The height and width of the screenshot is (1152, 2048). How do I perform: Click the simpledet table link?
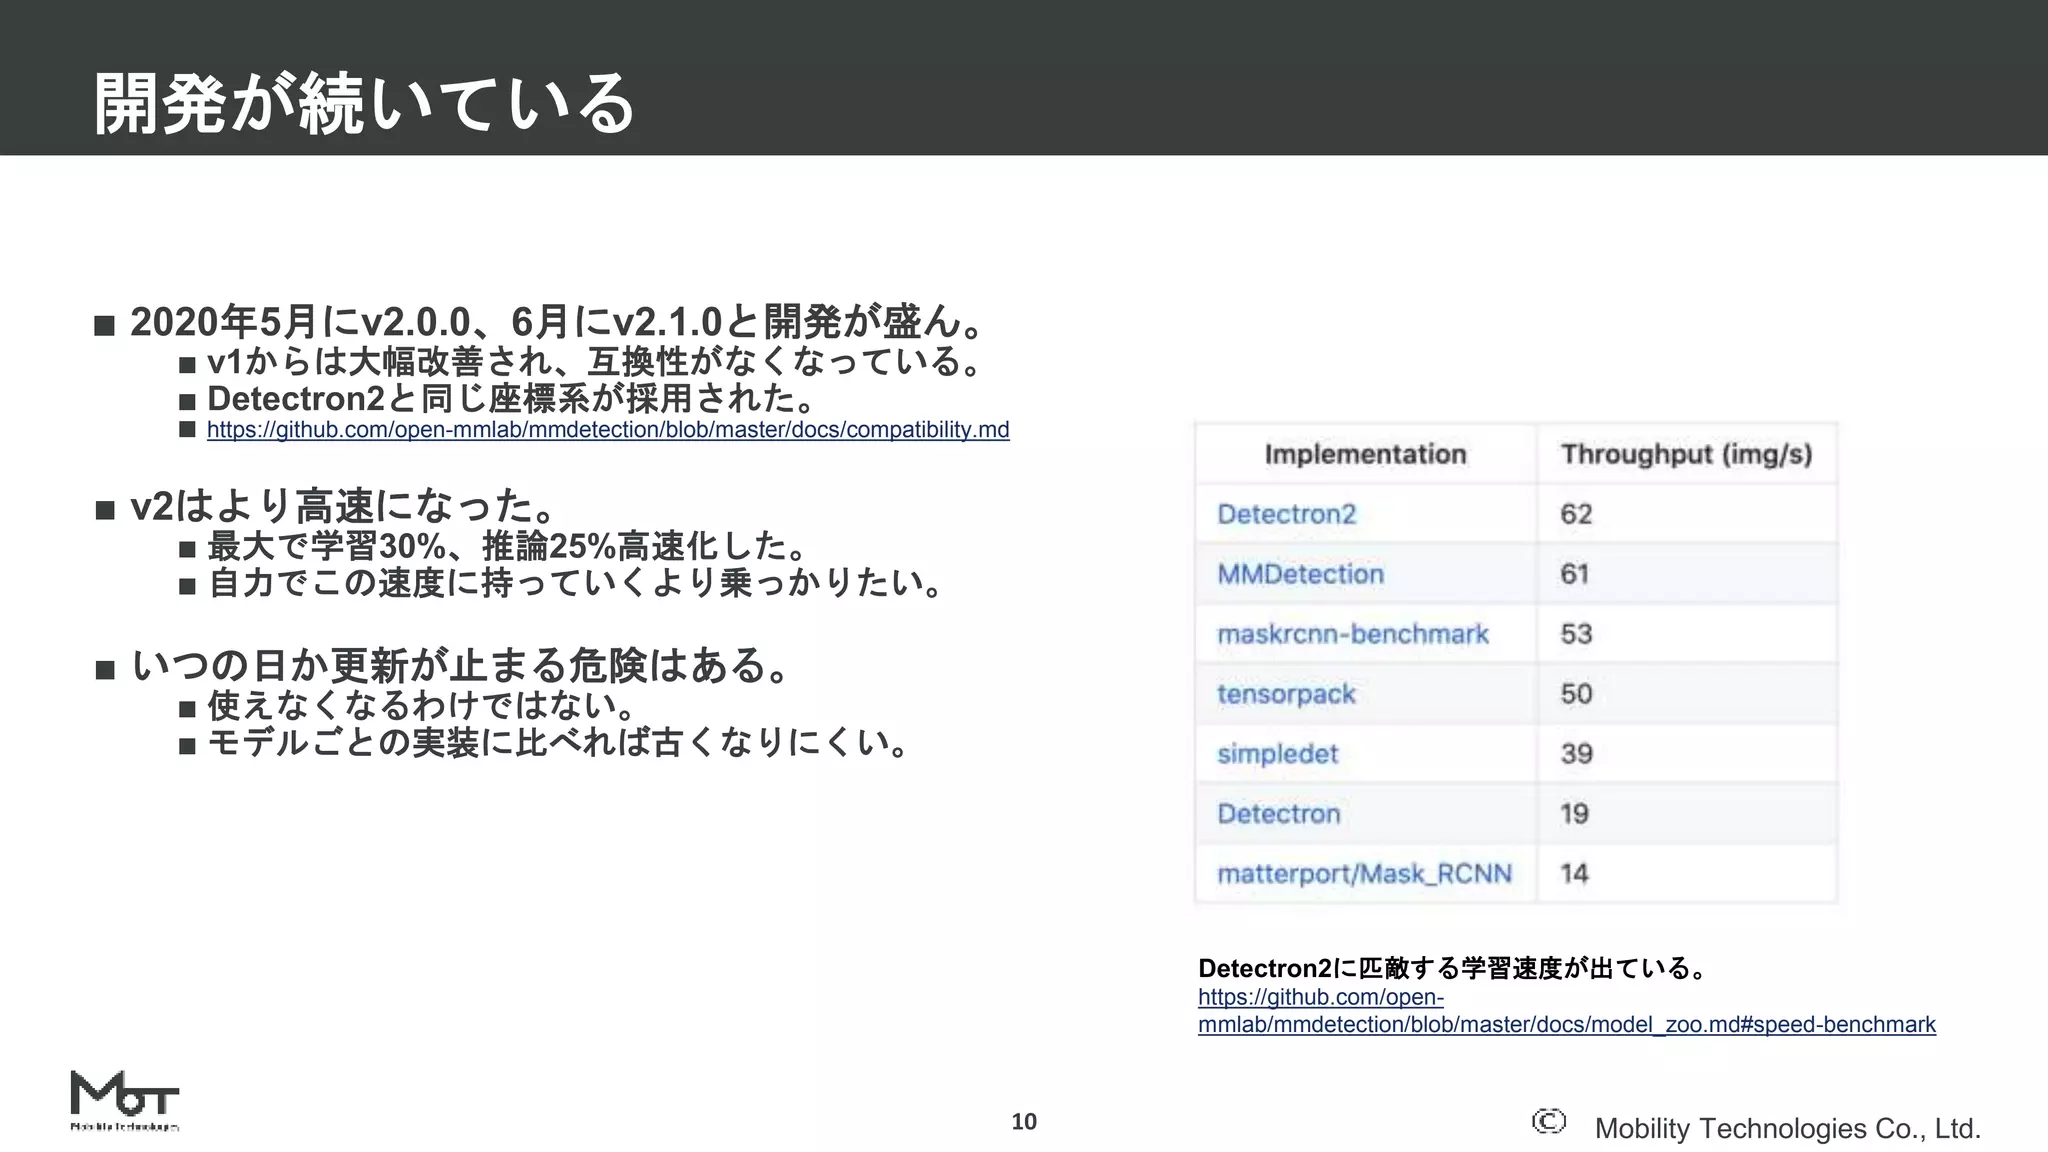point(1277,754)
